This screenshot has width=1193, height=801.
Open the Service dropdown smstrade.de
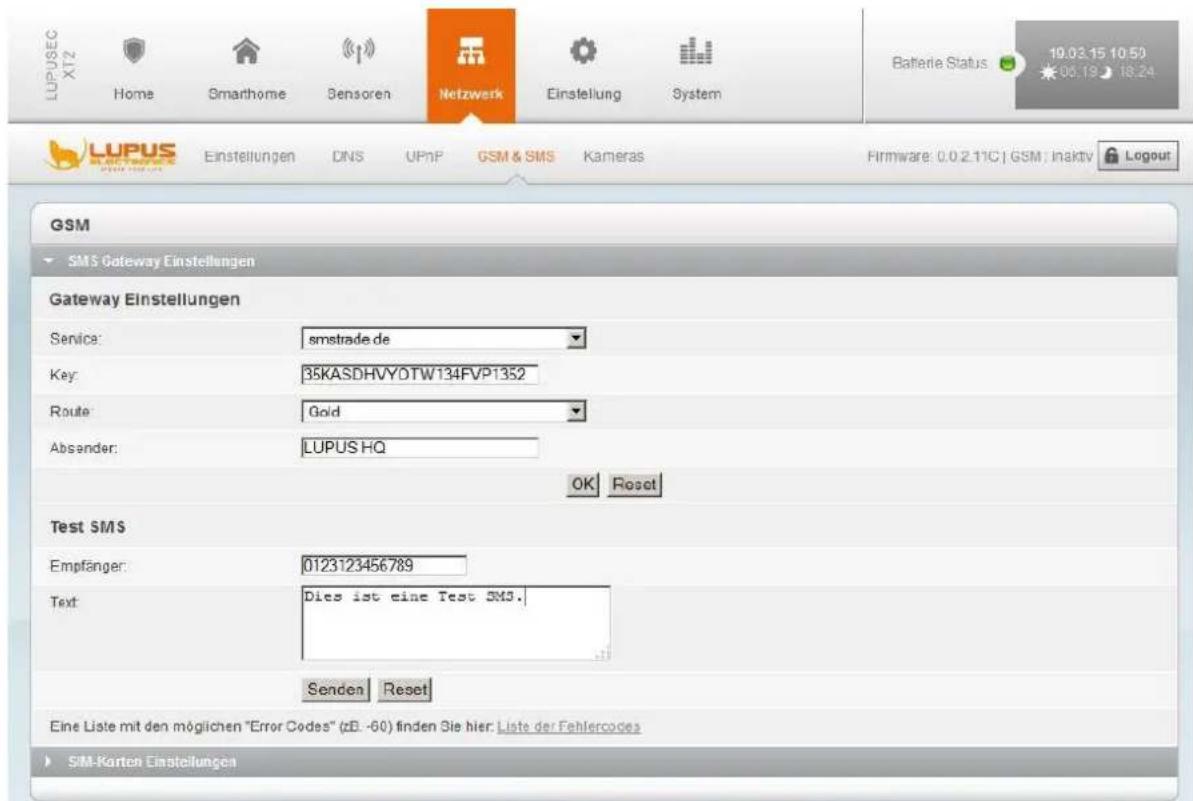click(444, 339)
